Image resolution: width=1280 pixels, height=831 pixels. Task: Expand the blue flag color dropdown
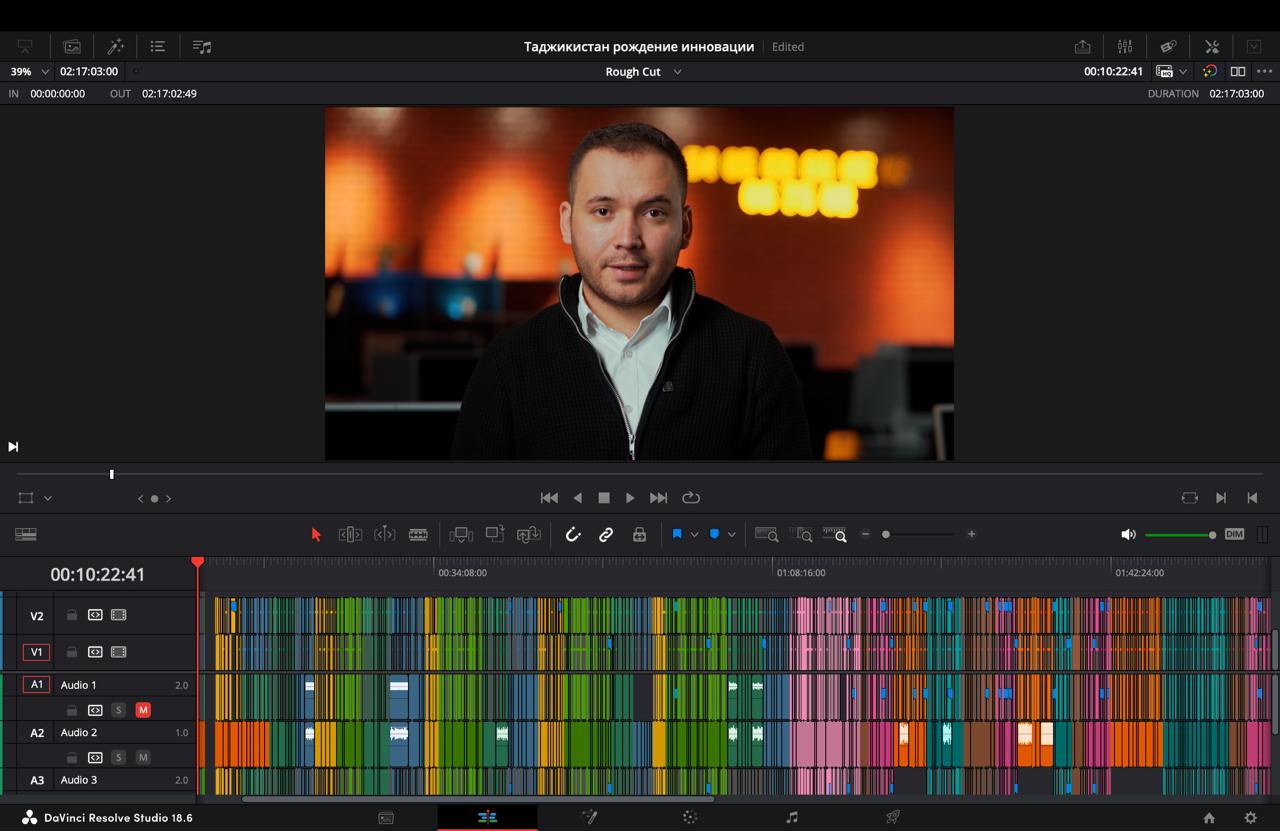[x=694, y=535]
